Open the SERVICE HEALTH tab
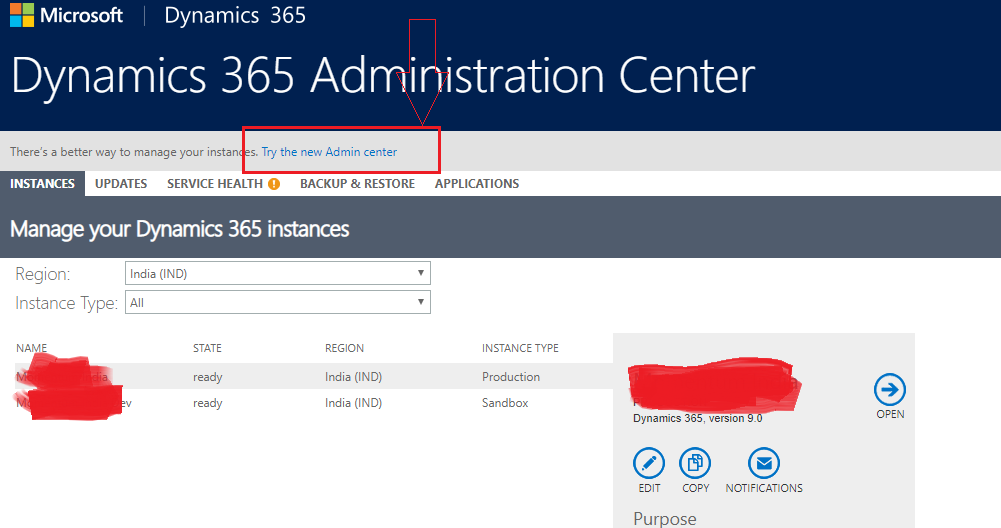The width and height of the screenshot is (1001, 528). [x=215, y=184]
